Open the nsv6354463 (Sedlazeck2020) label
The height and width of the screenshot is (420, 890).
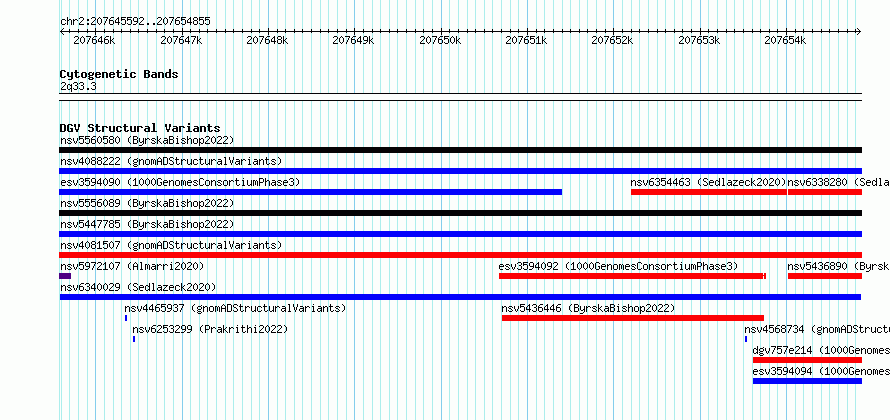(x=708, y=182)
